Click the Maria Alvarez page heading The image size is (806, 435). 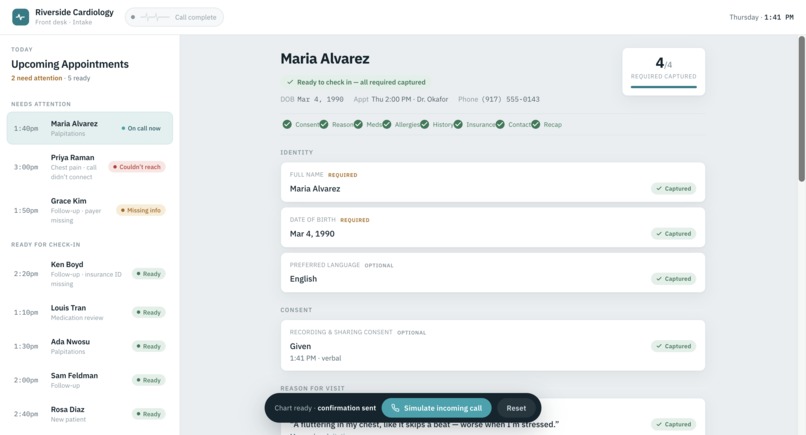click(325, 59)
